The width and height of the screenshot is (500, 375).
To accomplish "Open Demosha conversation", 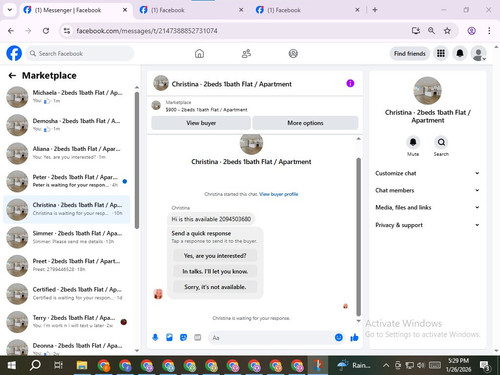I will [x=67, y=125].
